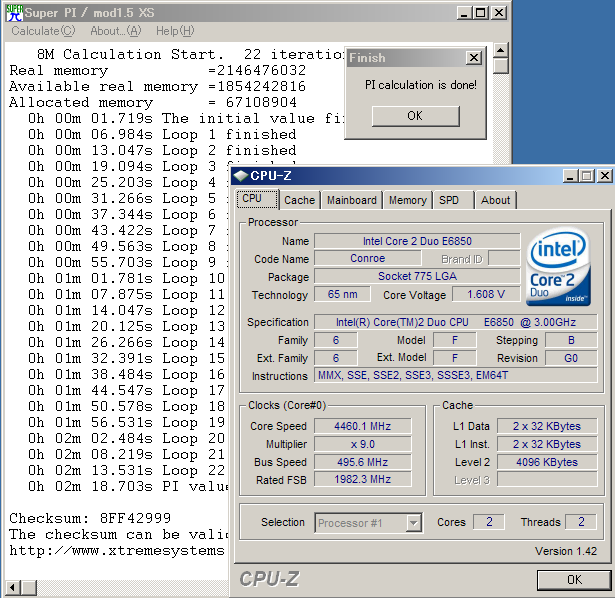
Task: Open the Calculate menu in Super PI
Action: 43,31
